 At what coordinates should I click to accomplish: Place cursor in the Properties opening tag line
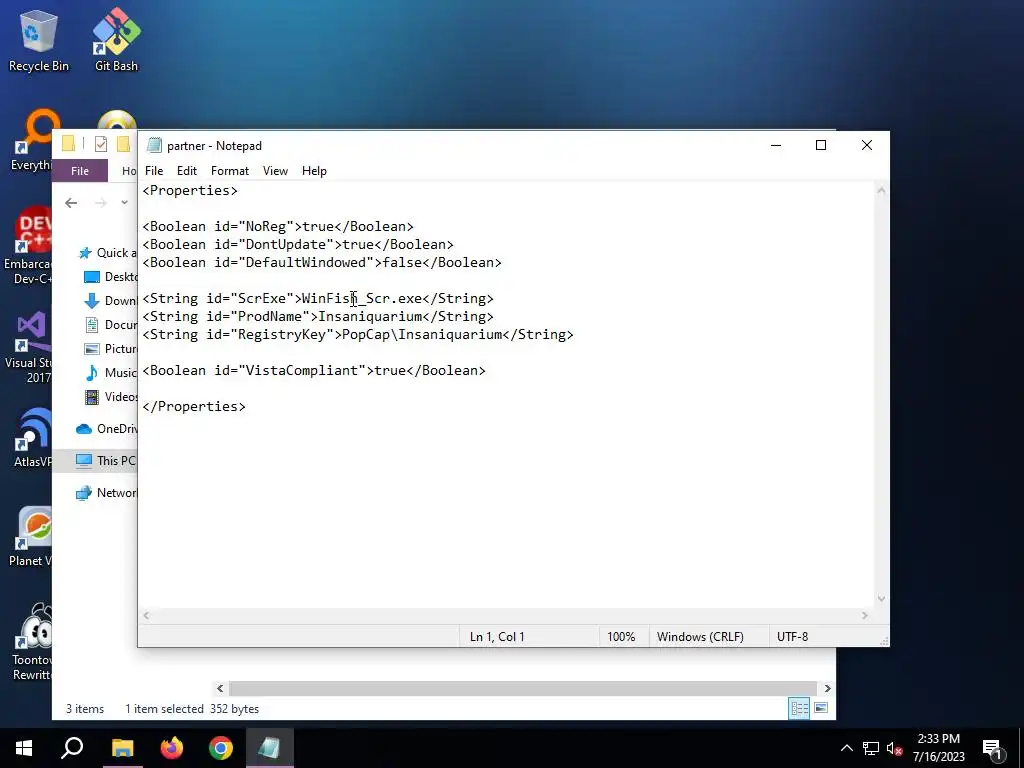(x=190, y=191)
